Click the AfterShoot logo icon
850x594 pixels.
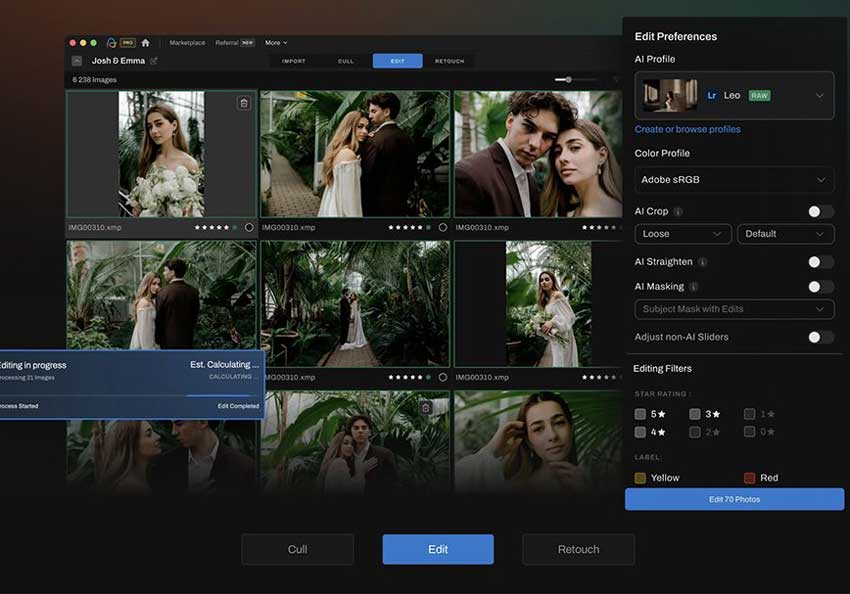point(110,42)
